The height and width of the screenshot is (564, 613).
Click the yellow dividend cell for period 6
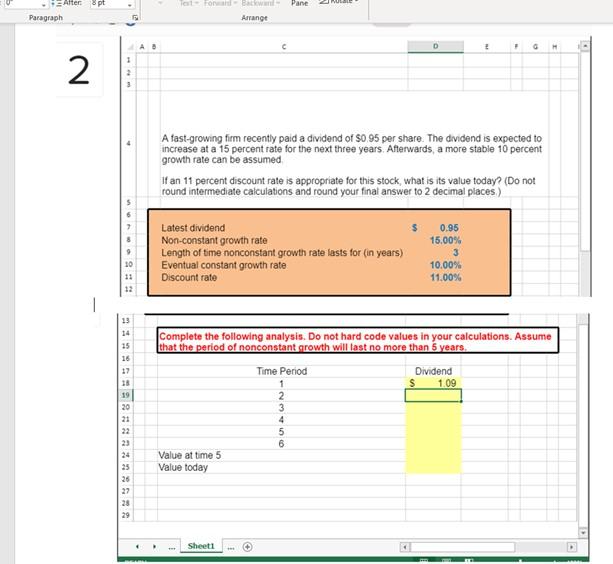click(433, 443)
